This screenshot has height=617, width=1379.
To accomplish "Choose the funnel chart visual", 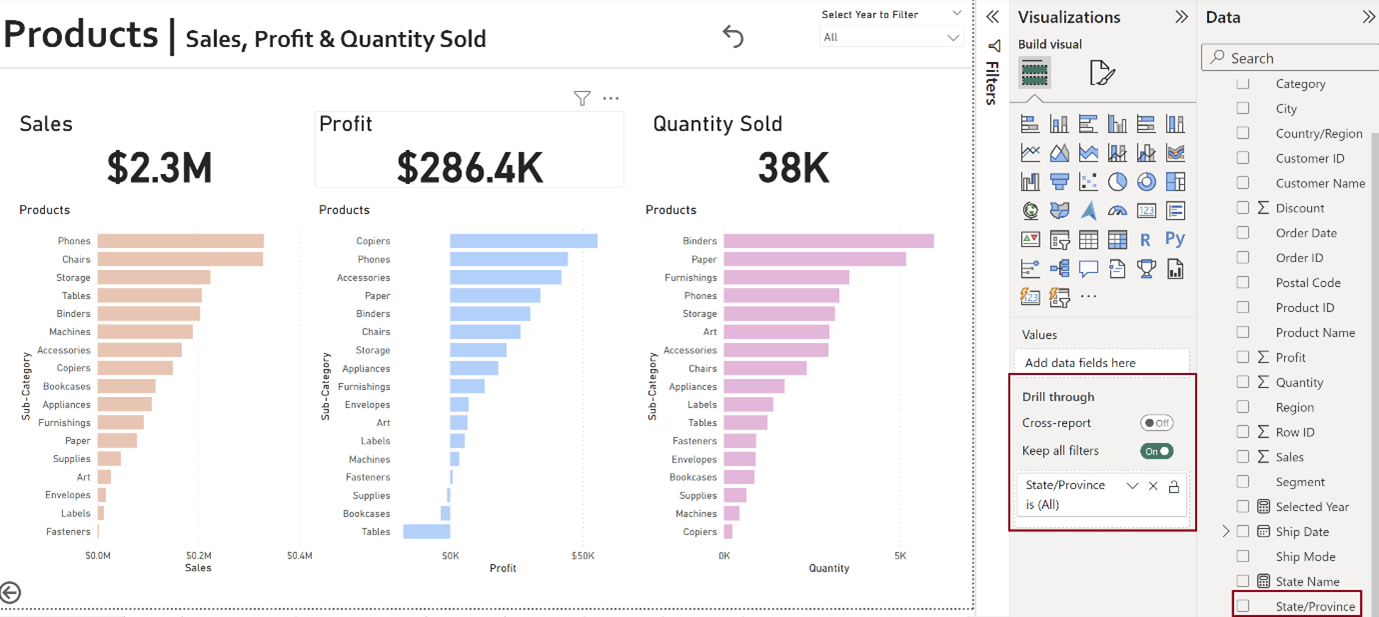I will [1059, 182].
